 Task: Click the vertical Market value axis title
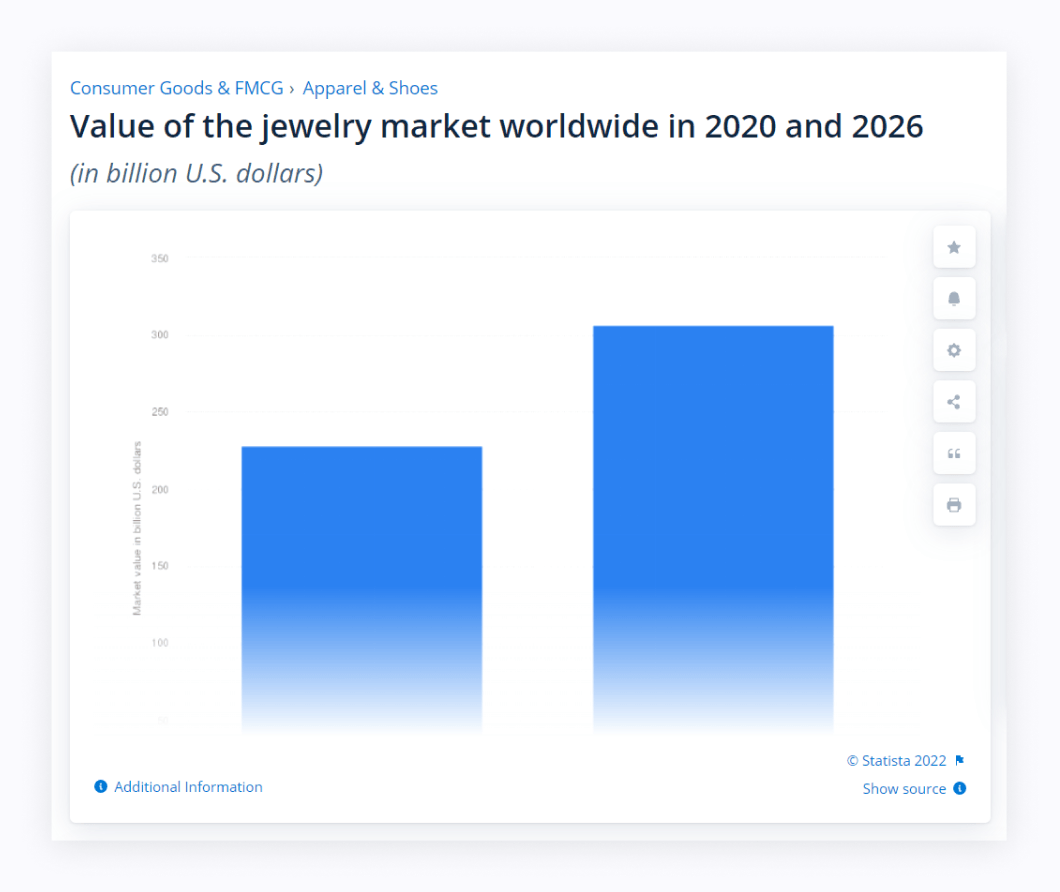pos(137,528)
